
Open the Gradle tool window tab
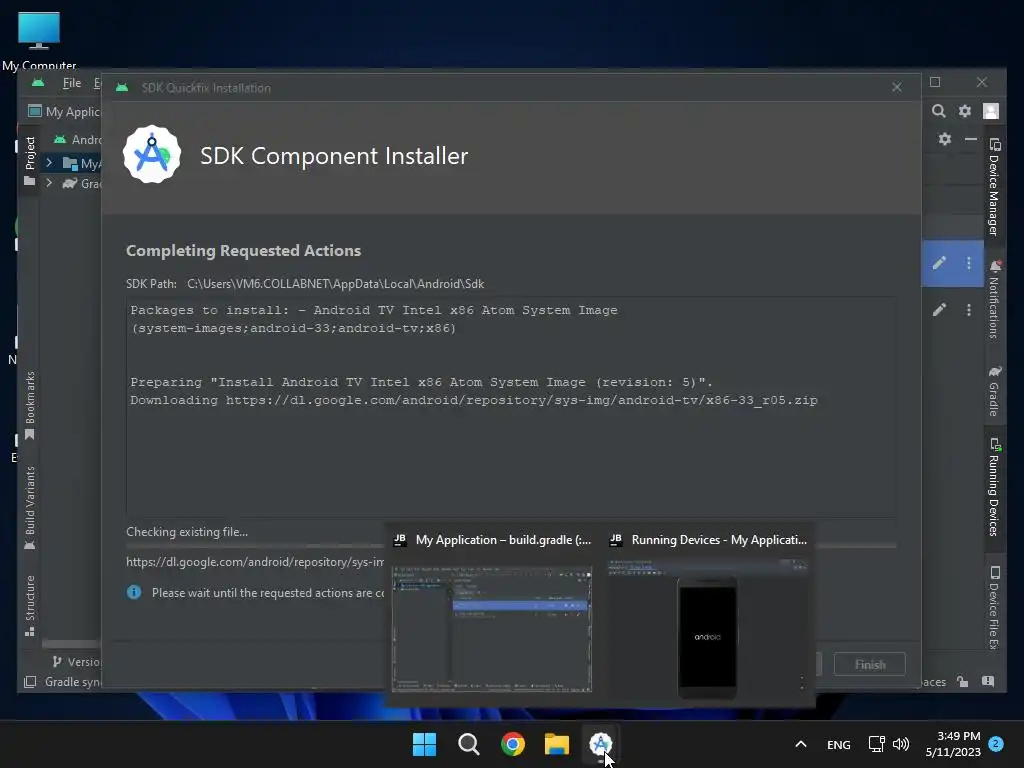coord(994,391)
